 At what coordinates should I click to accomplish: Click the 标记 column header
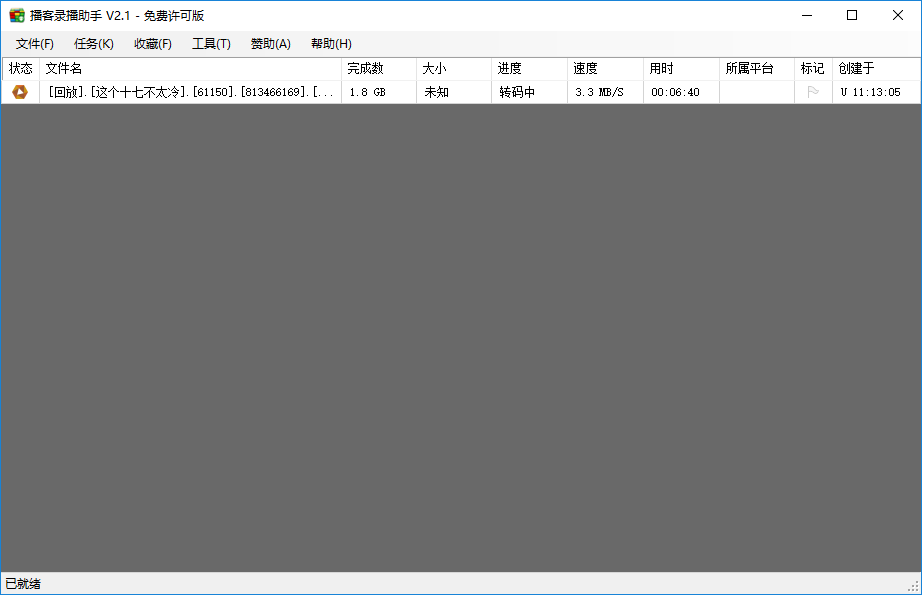813,69
